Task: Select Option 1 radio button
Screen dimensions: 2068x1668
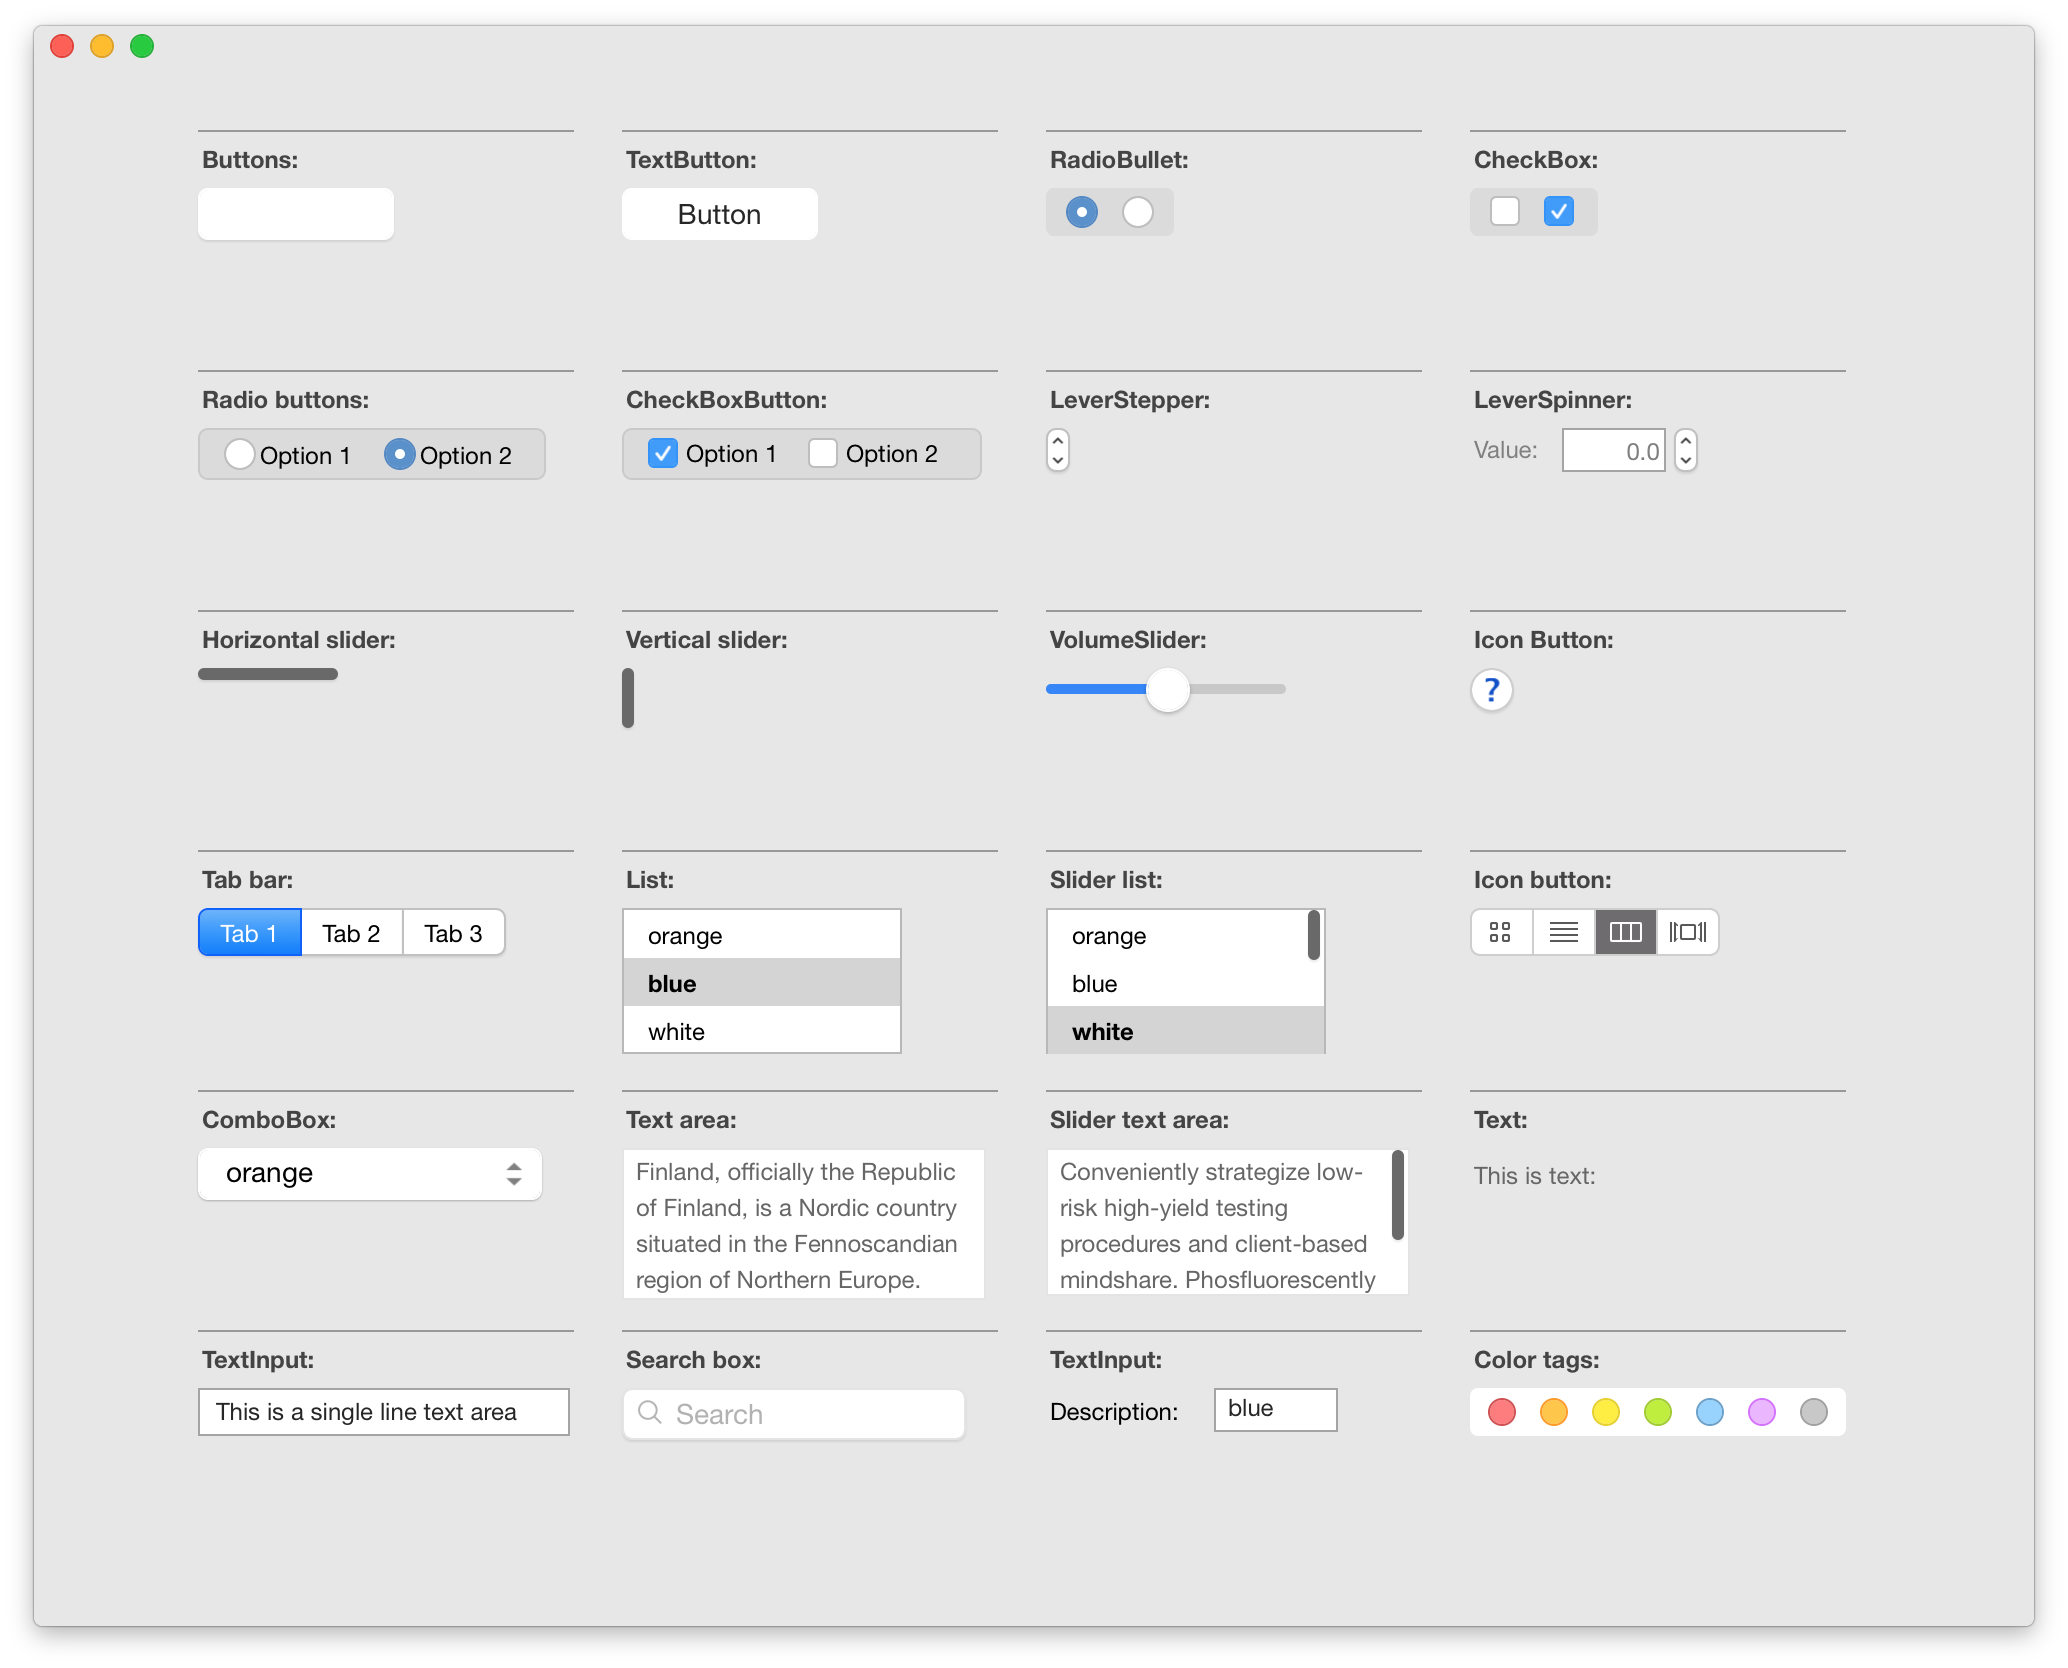Action: 239,454
